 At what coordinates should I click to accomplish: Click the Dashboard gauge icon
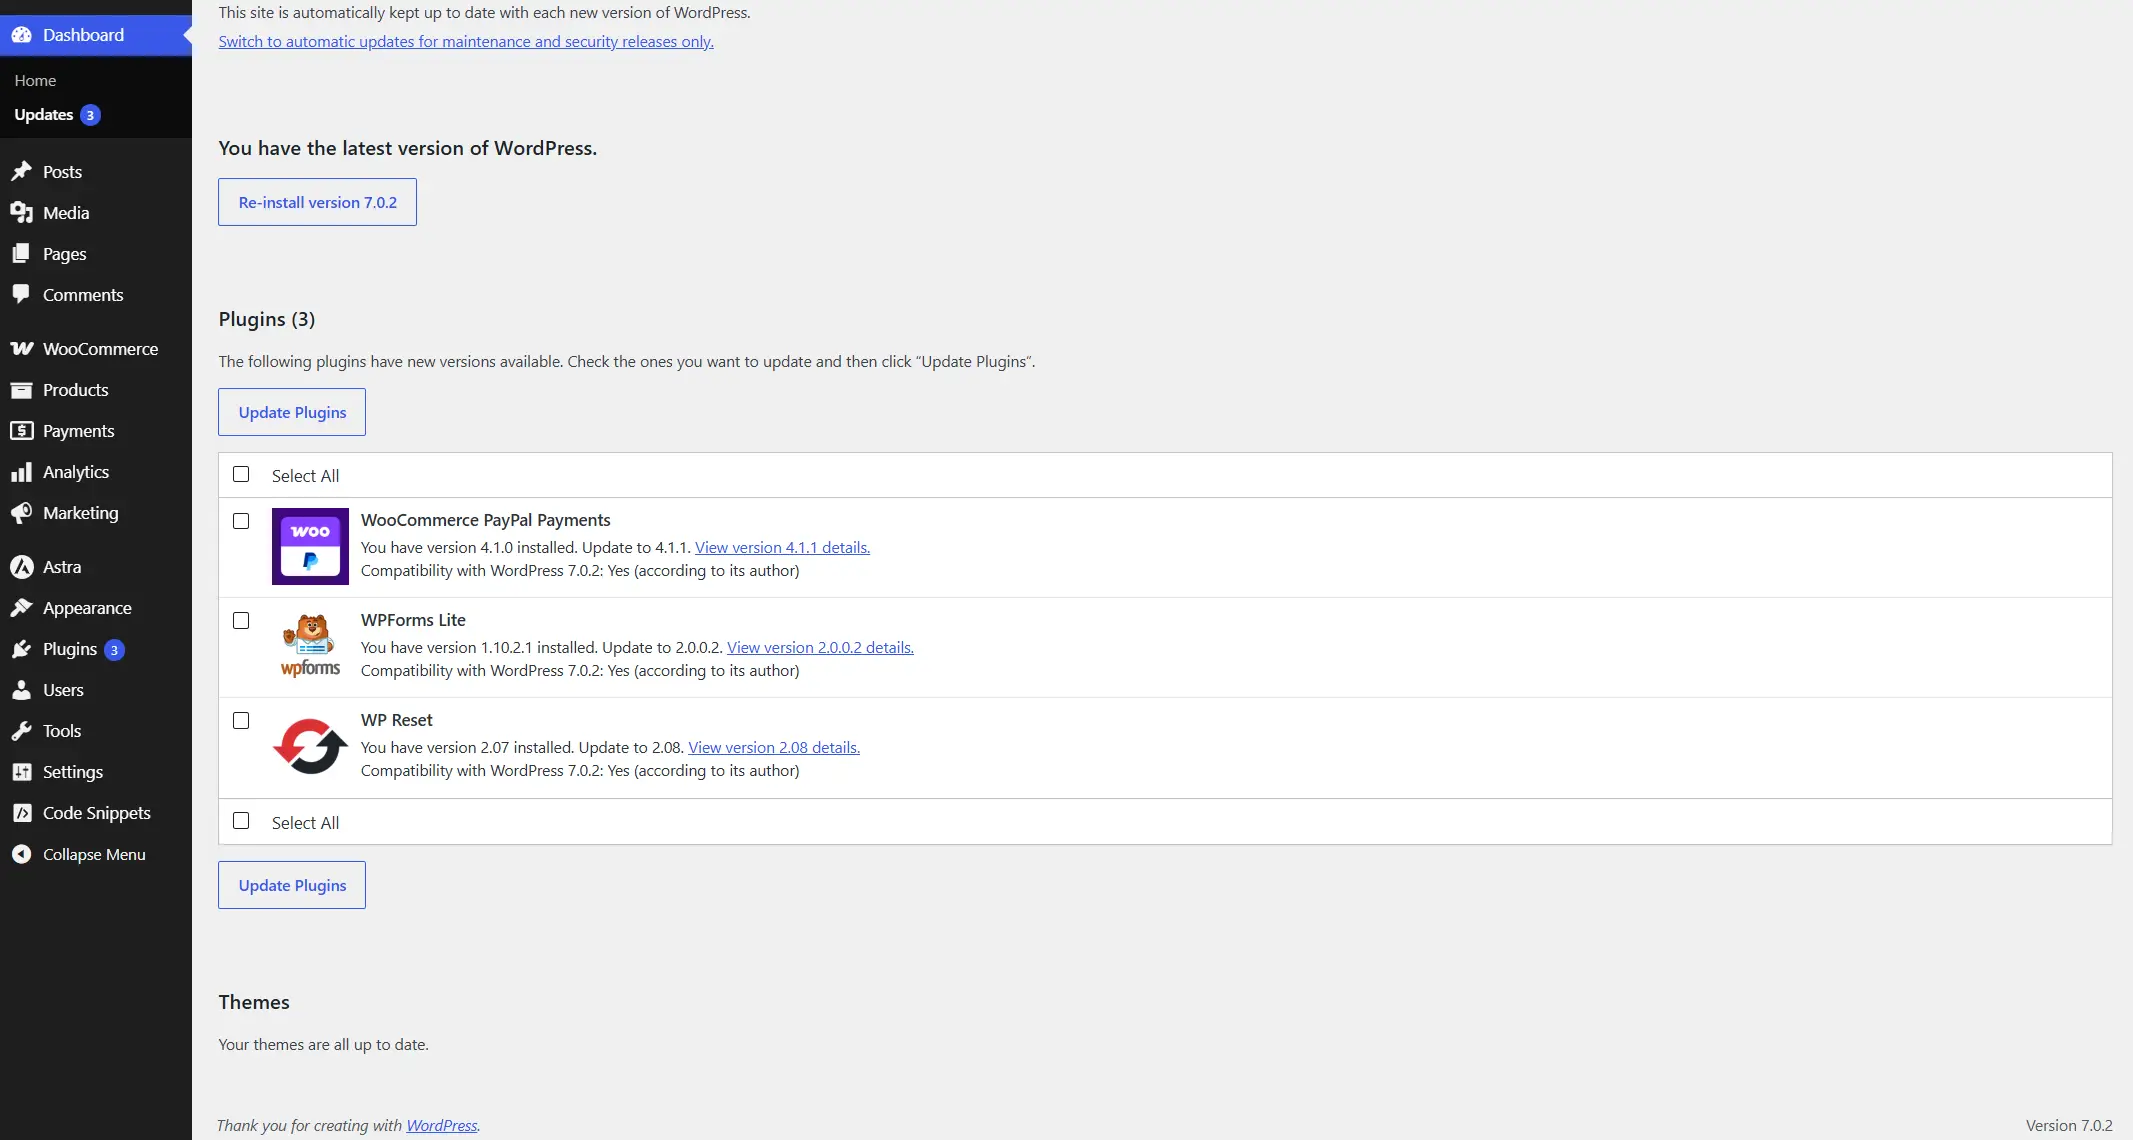21,35
